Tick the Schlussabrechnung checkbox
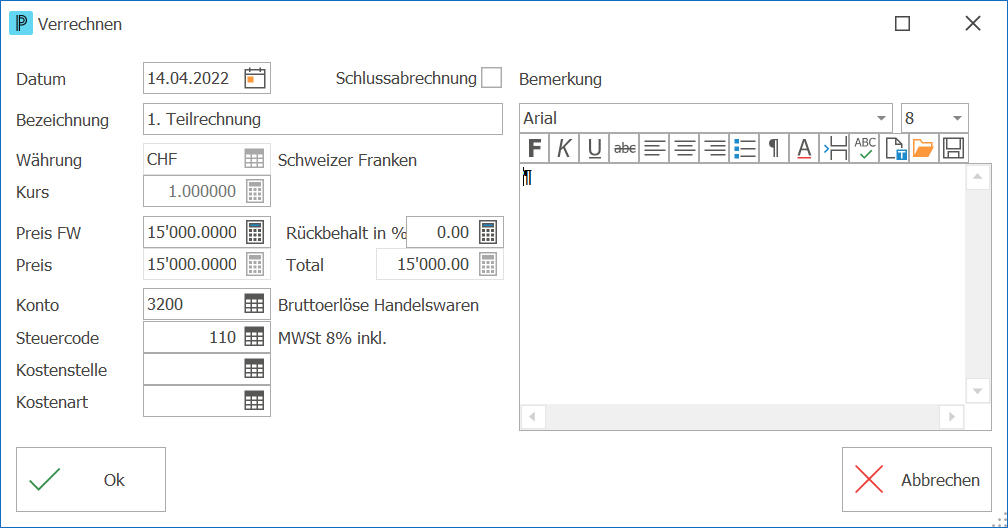 coord(491,78)
